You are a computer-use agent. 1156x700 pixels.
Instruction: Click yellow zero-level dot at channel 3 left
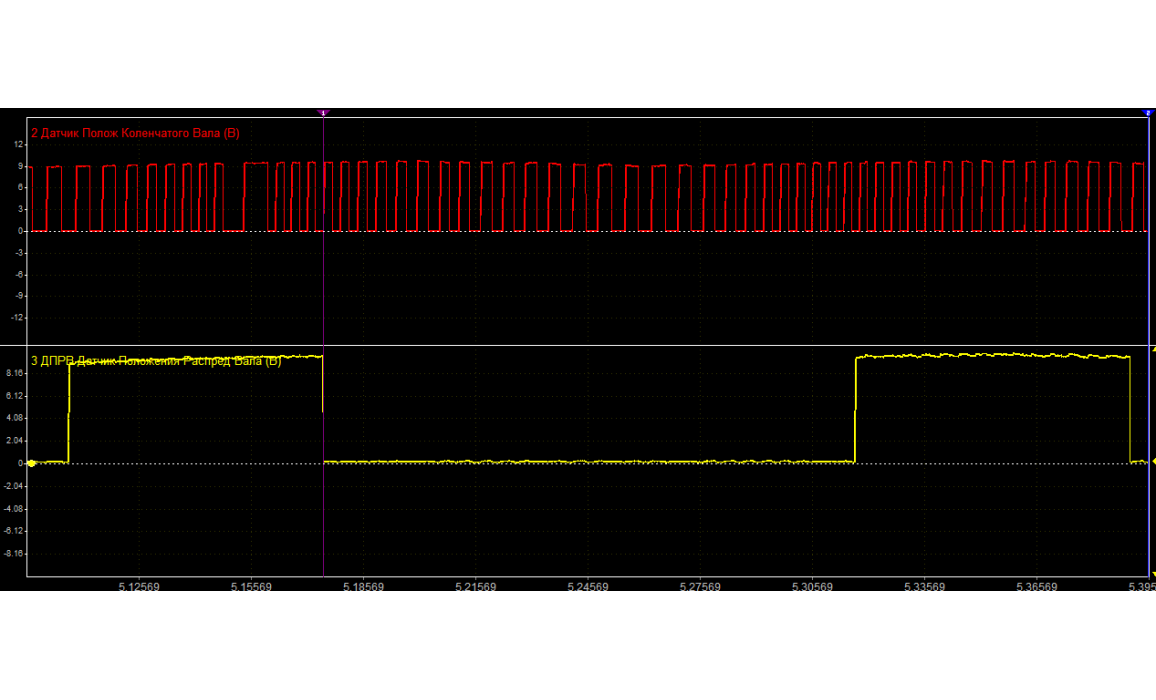[32, 463]
